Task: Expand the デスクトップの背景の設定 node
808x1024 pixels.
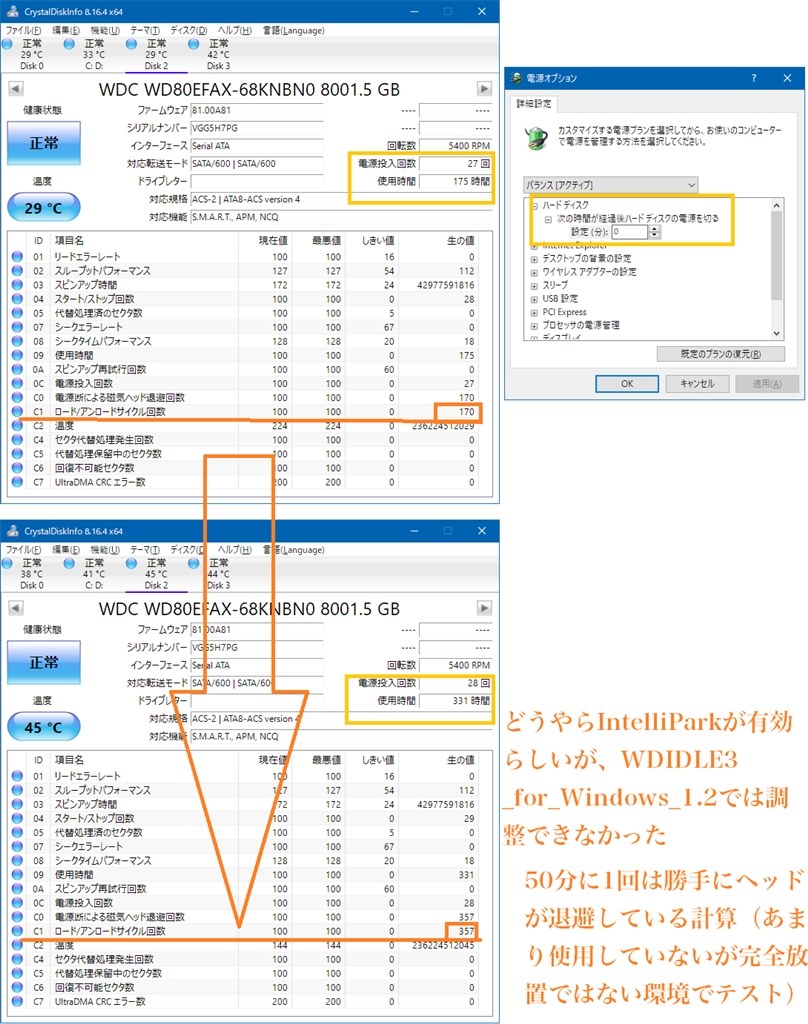Action: (534, 259)
